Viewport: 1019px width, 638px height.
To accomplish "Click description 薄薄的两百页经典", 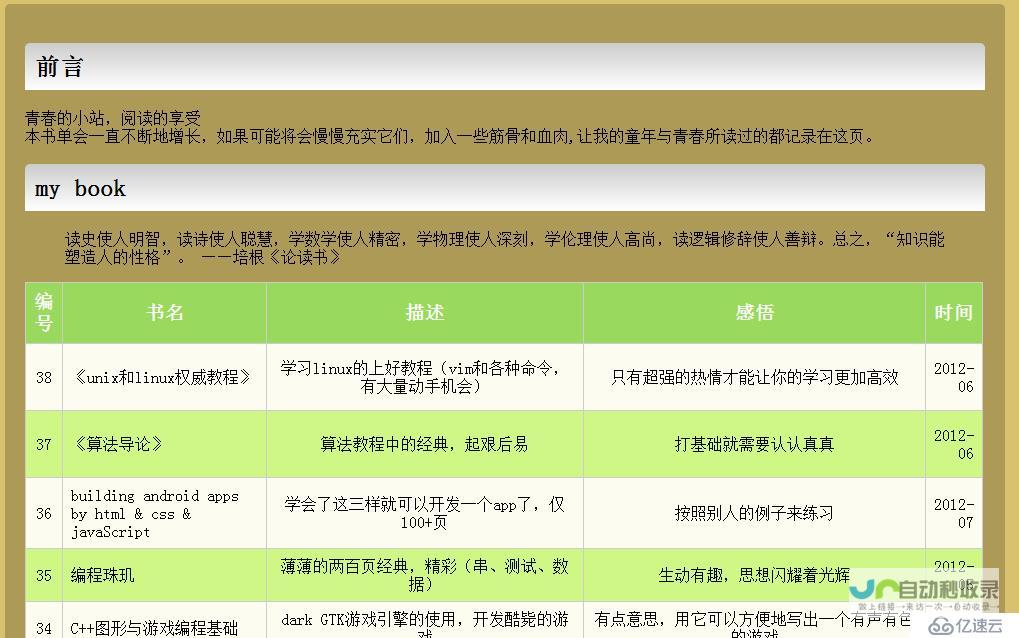I will [424, 576].
